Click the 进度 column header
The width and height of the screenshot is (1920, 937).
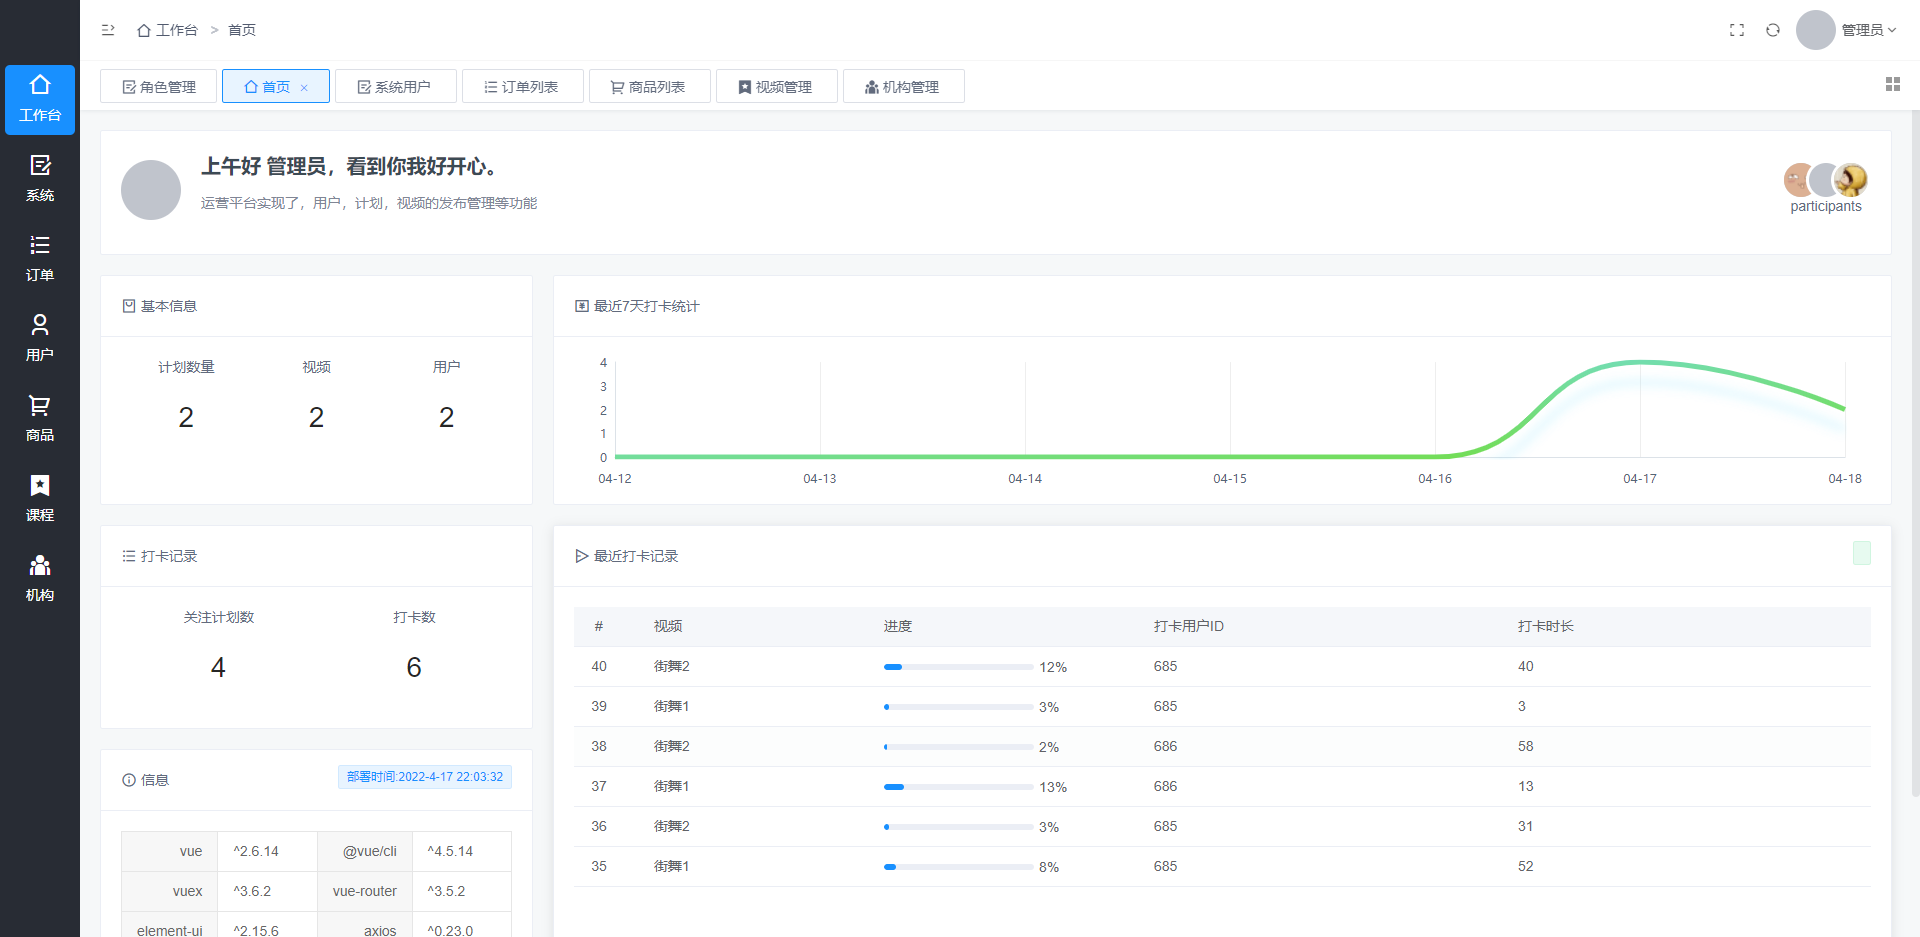pyautogui.click(x=897, y=626)
